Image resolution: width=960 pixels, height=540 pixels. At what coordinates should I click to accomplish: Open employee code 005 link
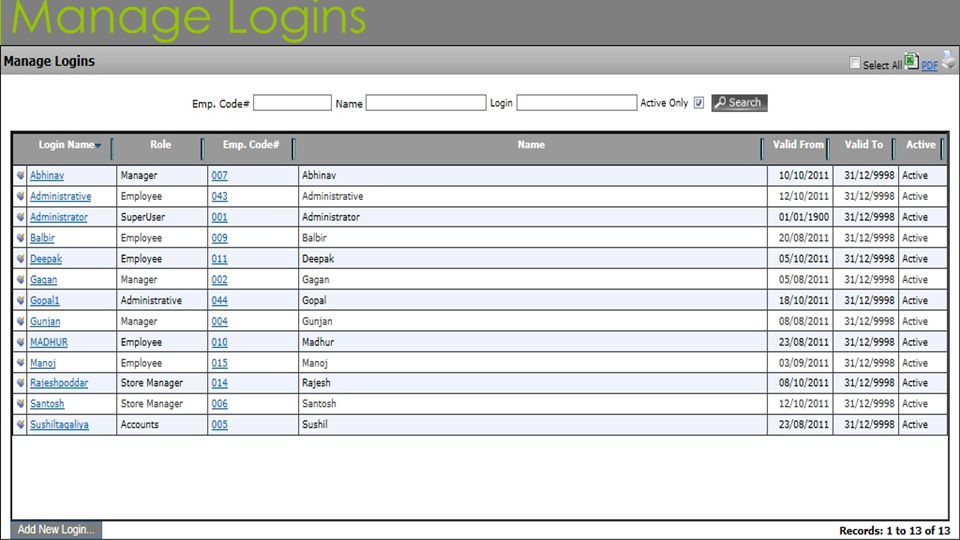pos(220,425)
